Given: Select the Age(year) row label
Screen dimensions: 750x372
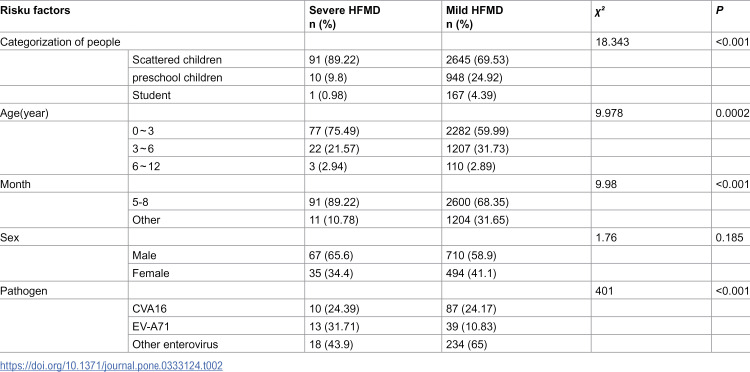Looking at the screenshot, I should pos(24,113).
